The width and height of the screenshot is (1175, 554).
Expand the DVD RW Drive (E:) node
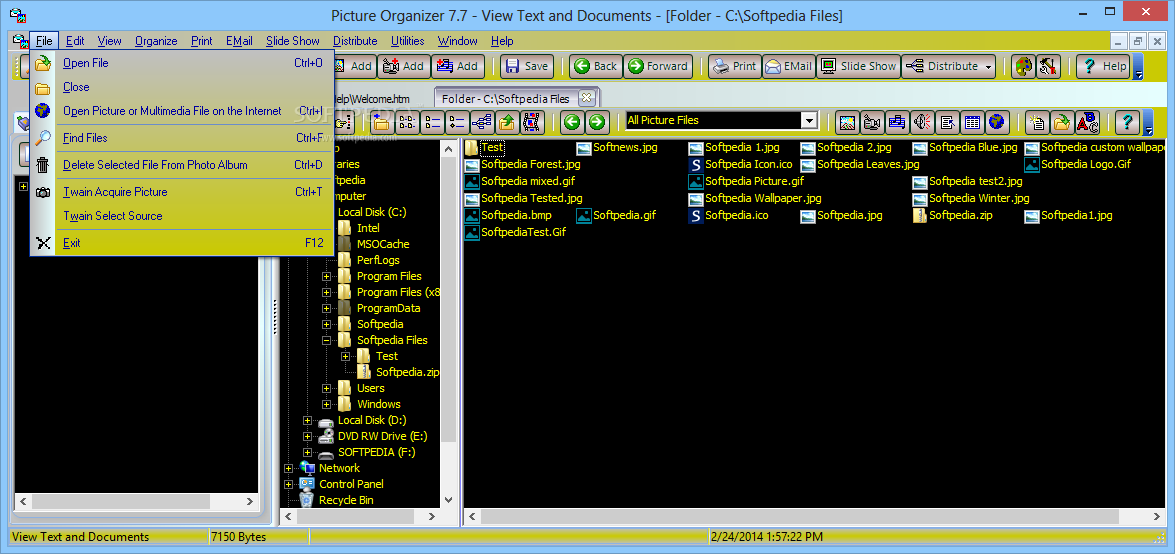point(307,436)
